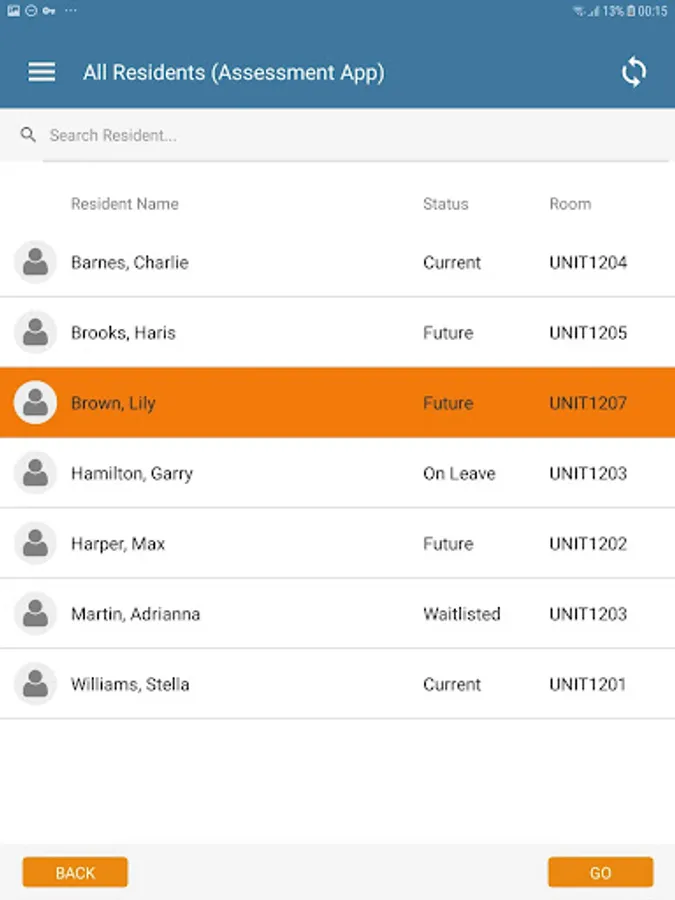This screenshot has width=675, height=900.
Task: Select resident name Williams, Stella
Action: point(130,684)
